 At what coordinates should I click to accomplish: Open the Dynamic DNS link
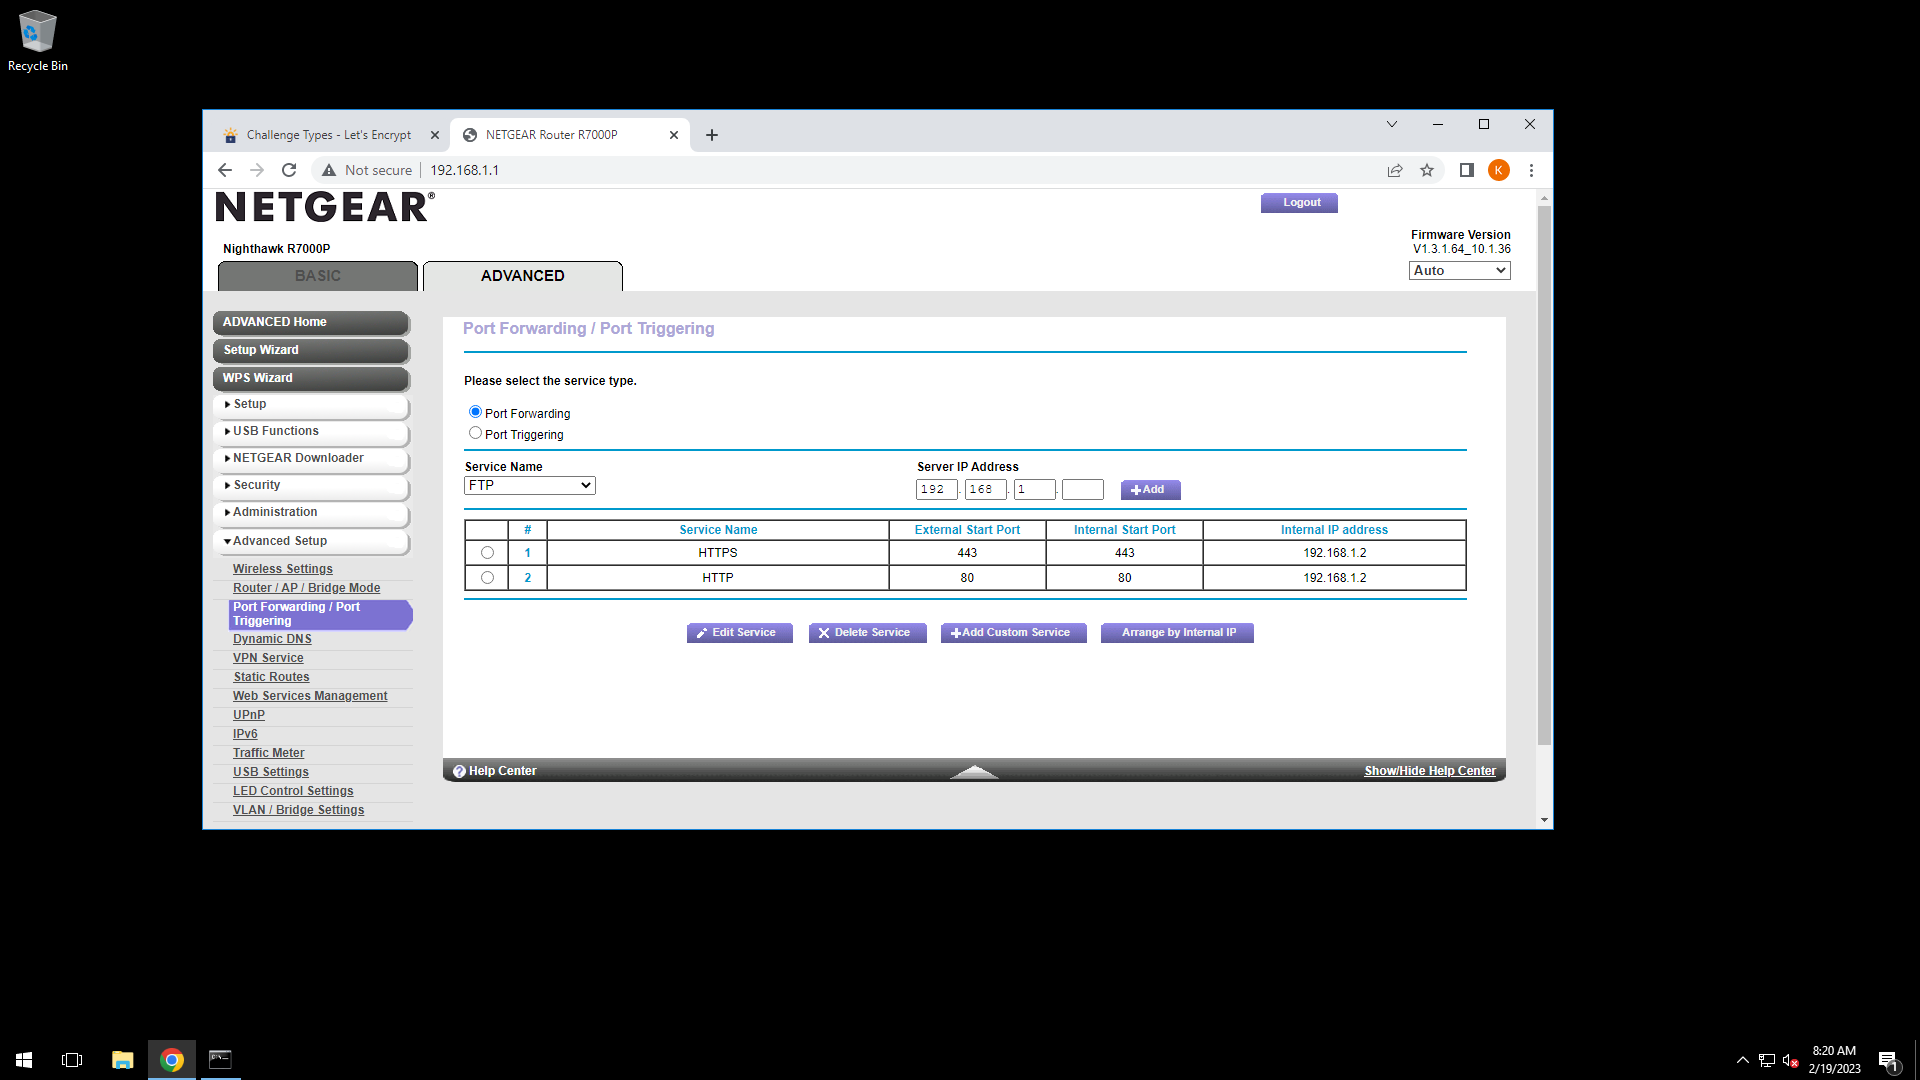(x=272, y=639)
